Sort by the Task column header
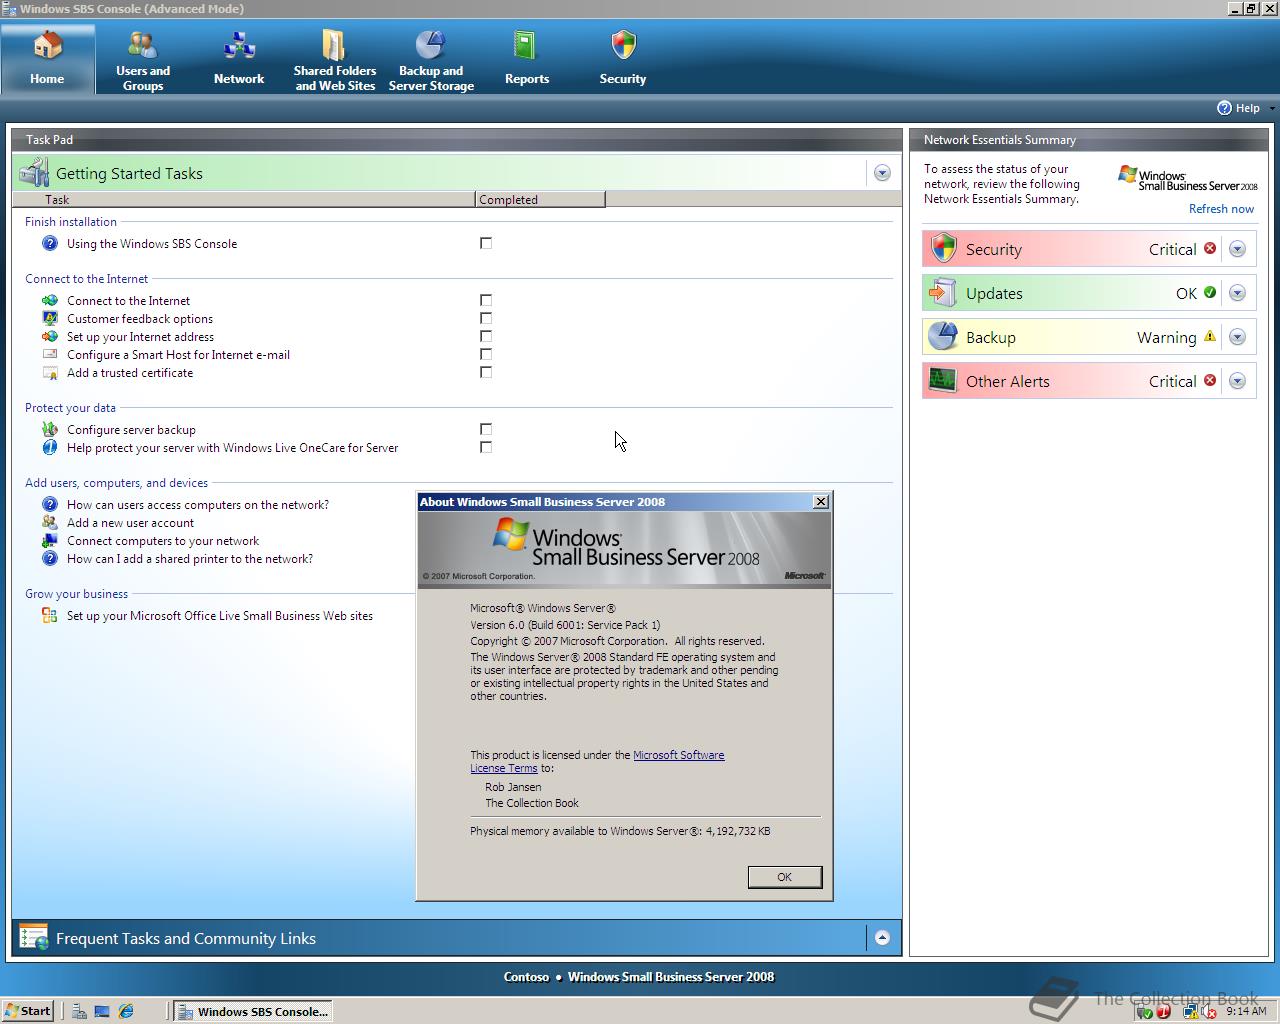 coord(244,199)
